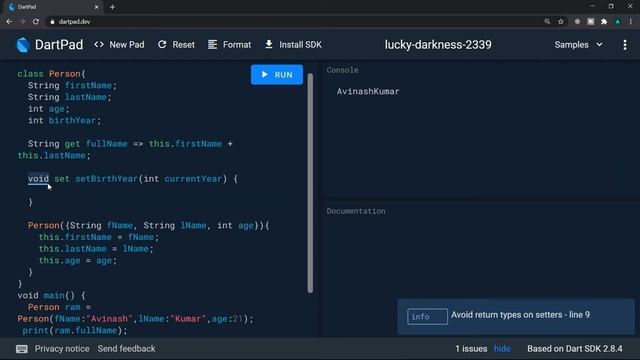Click the Console panel label
This screenshot has width=640, height=360.
coord(342,70)
